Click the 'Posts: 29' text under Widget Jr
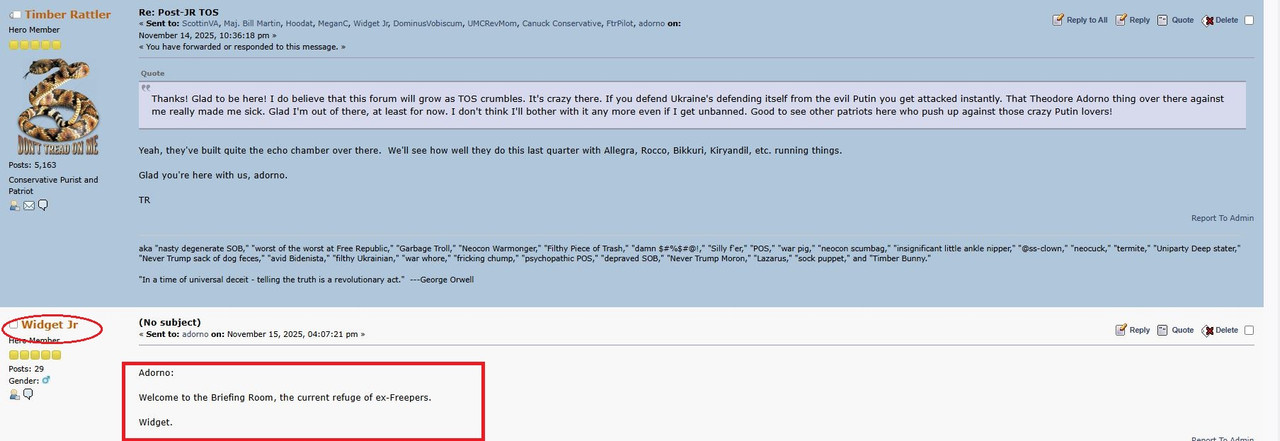Viewport: 1280px width, 441px height. click(26, 369)
